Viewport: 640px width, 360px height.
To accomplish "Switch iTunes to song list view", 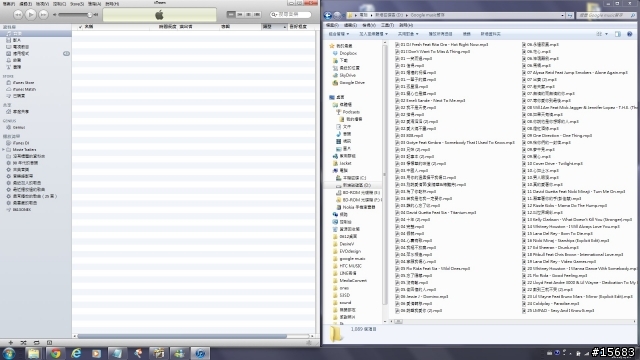I will pos(231,14).
